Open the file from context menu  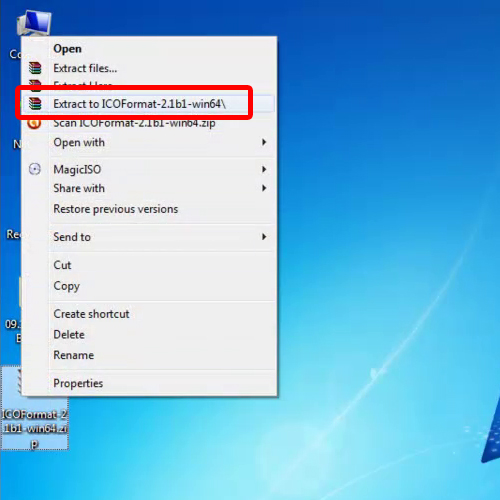click(149, 49)
